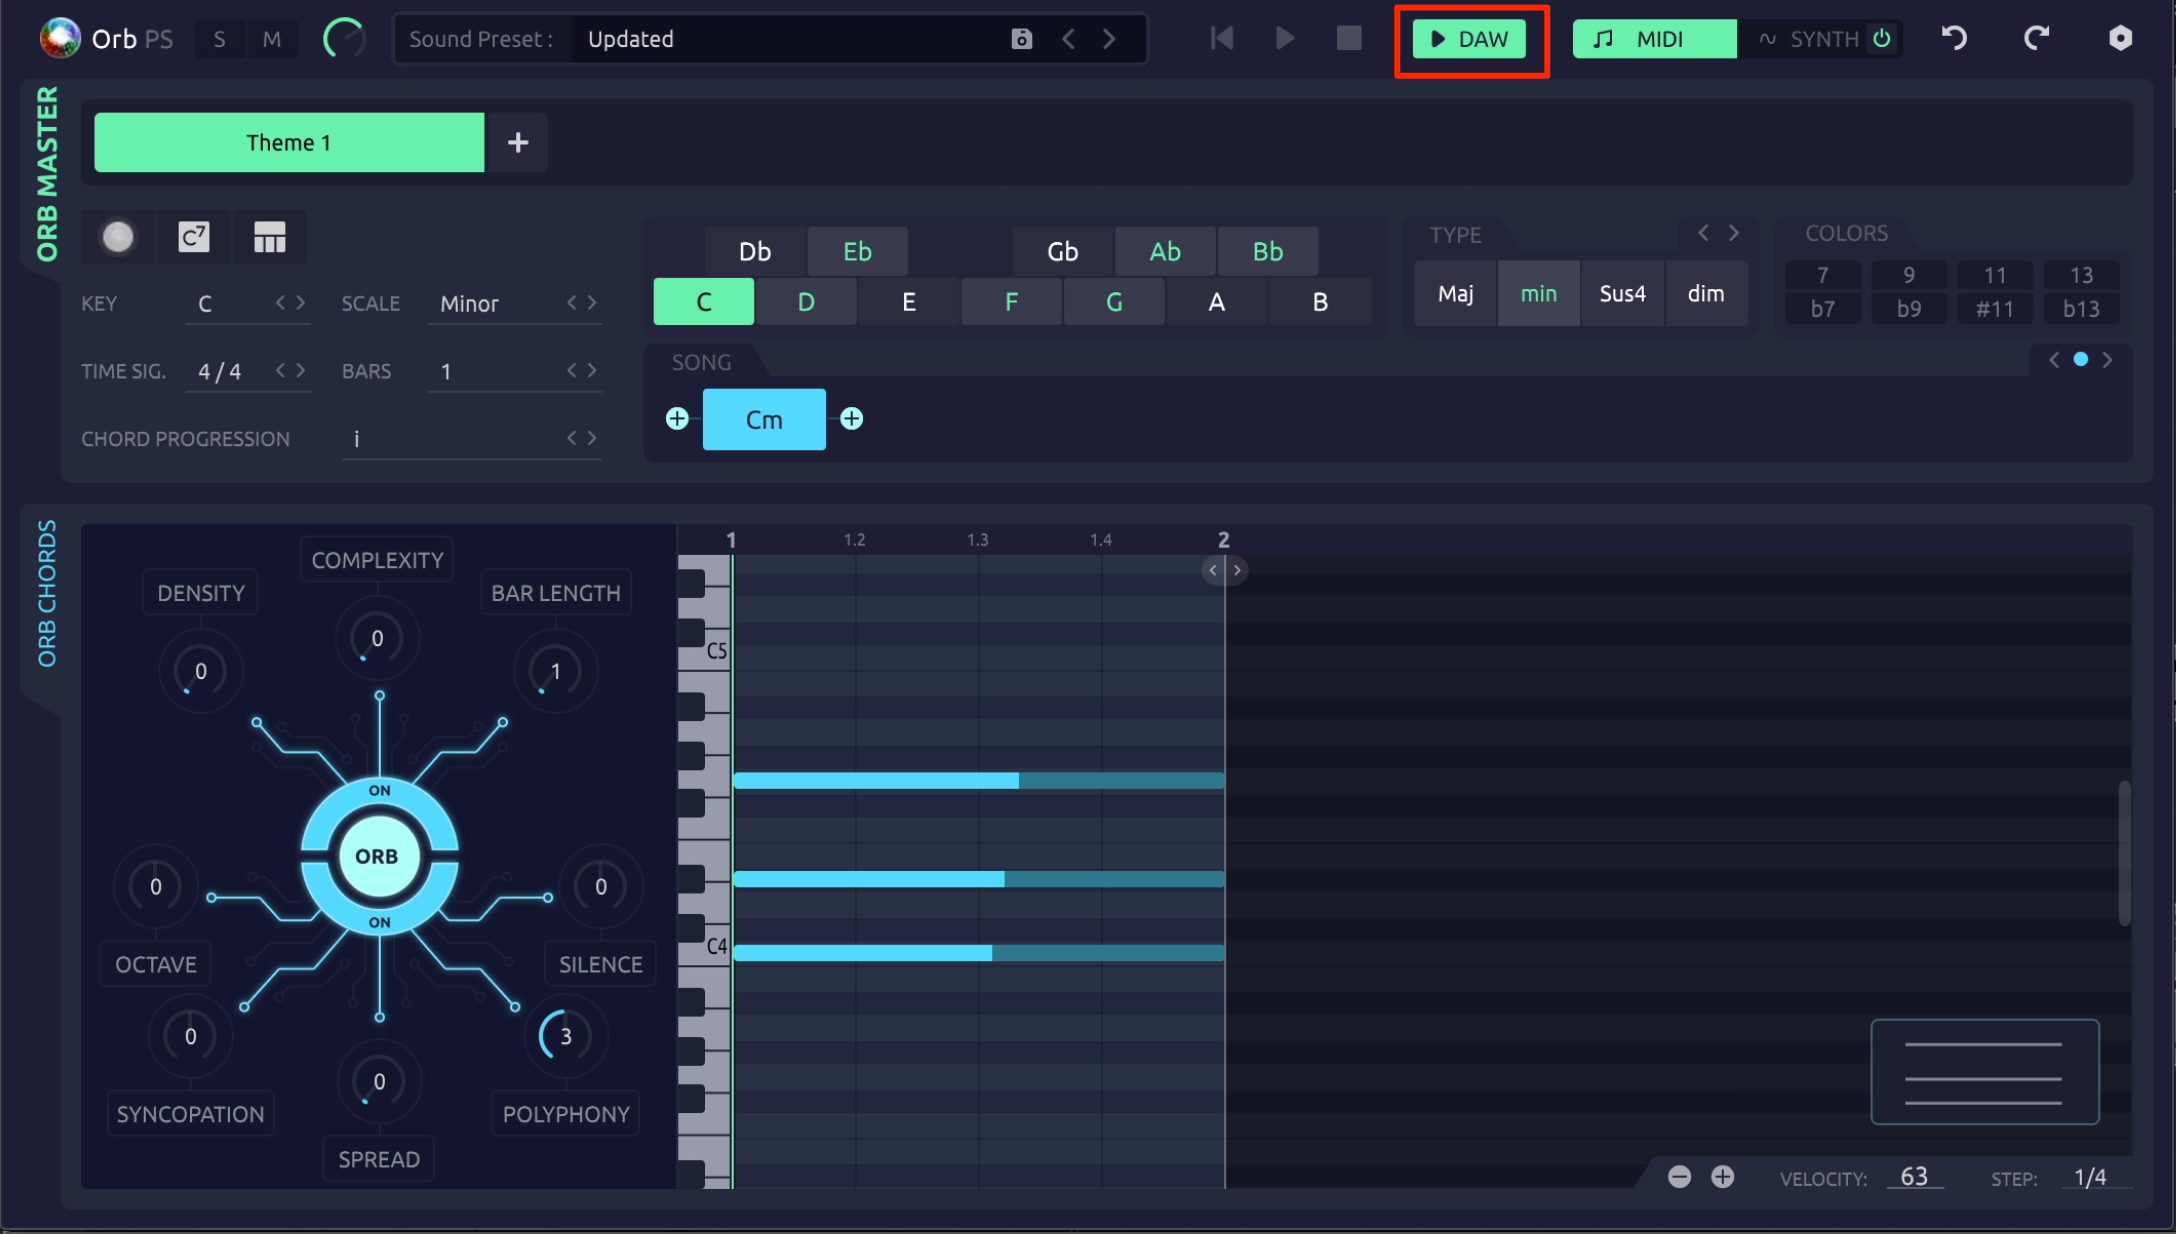The width and height of the screenshot is (2176, 1234).
Task: Click the redo arrow icon
Action: coord(2036,38)
